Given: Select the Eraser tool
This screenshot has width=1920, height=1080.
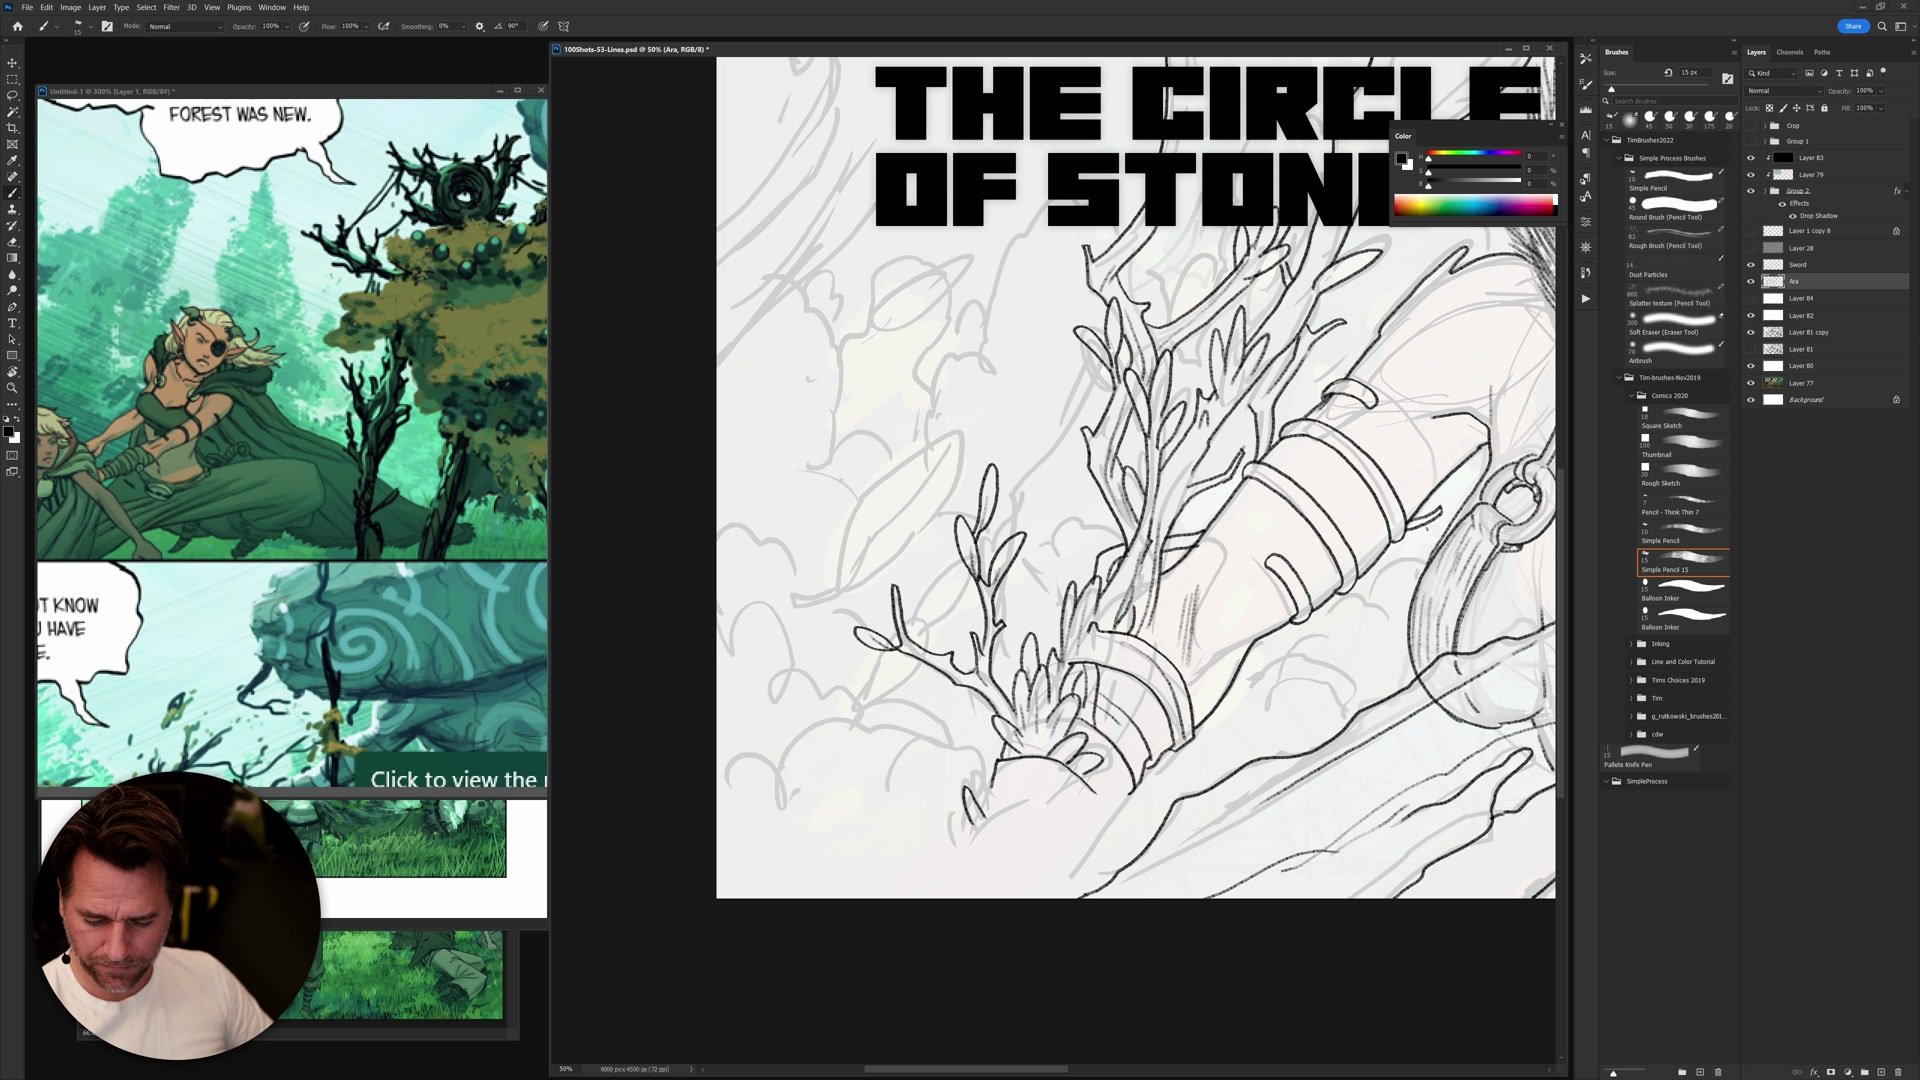Looking at the screenshot, I should pyautogui.click(x=12, y=242).
